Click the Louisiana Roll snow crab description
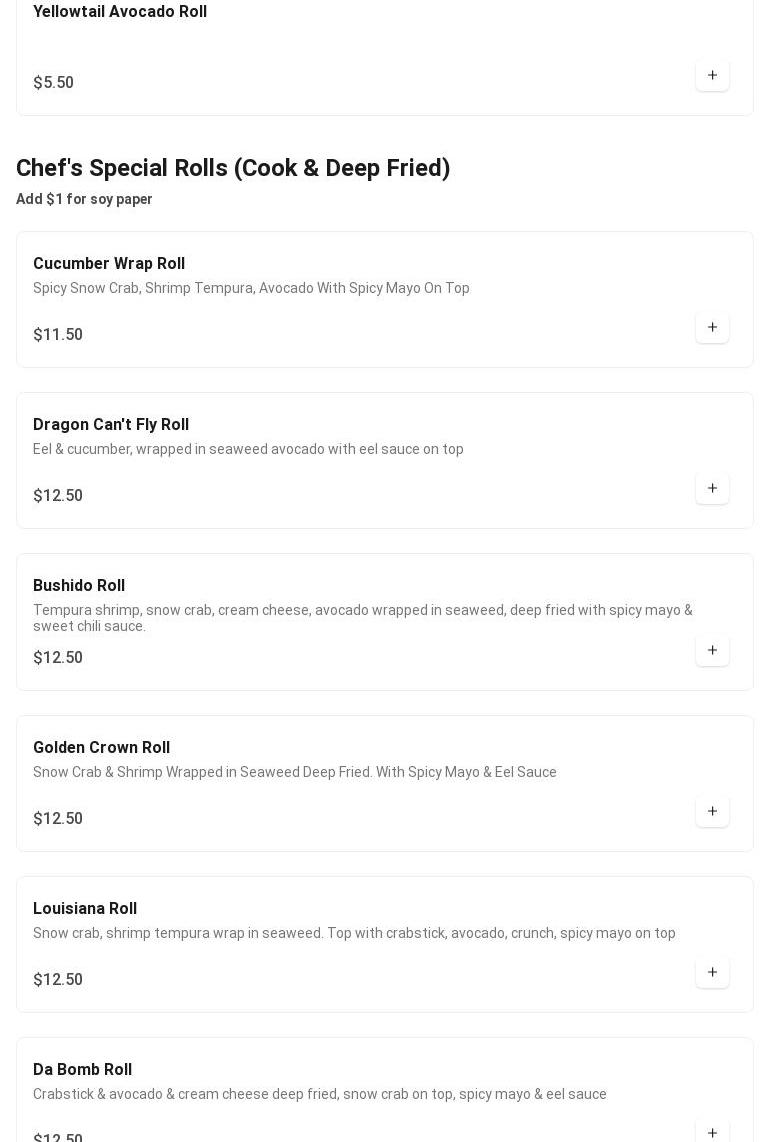 pos(354,933)
